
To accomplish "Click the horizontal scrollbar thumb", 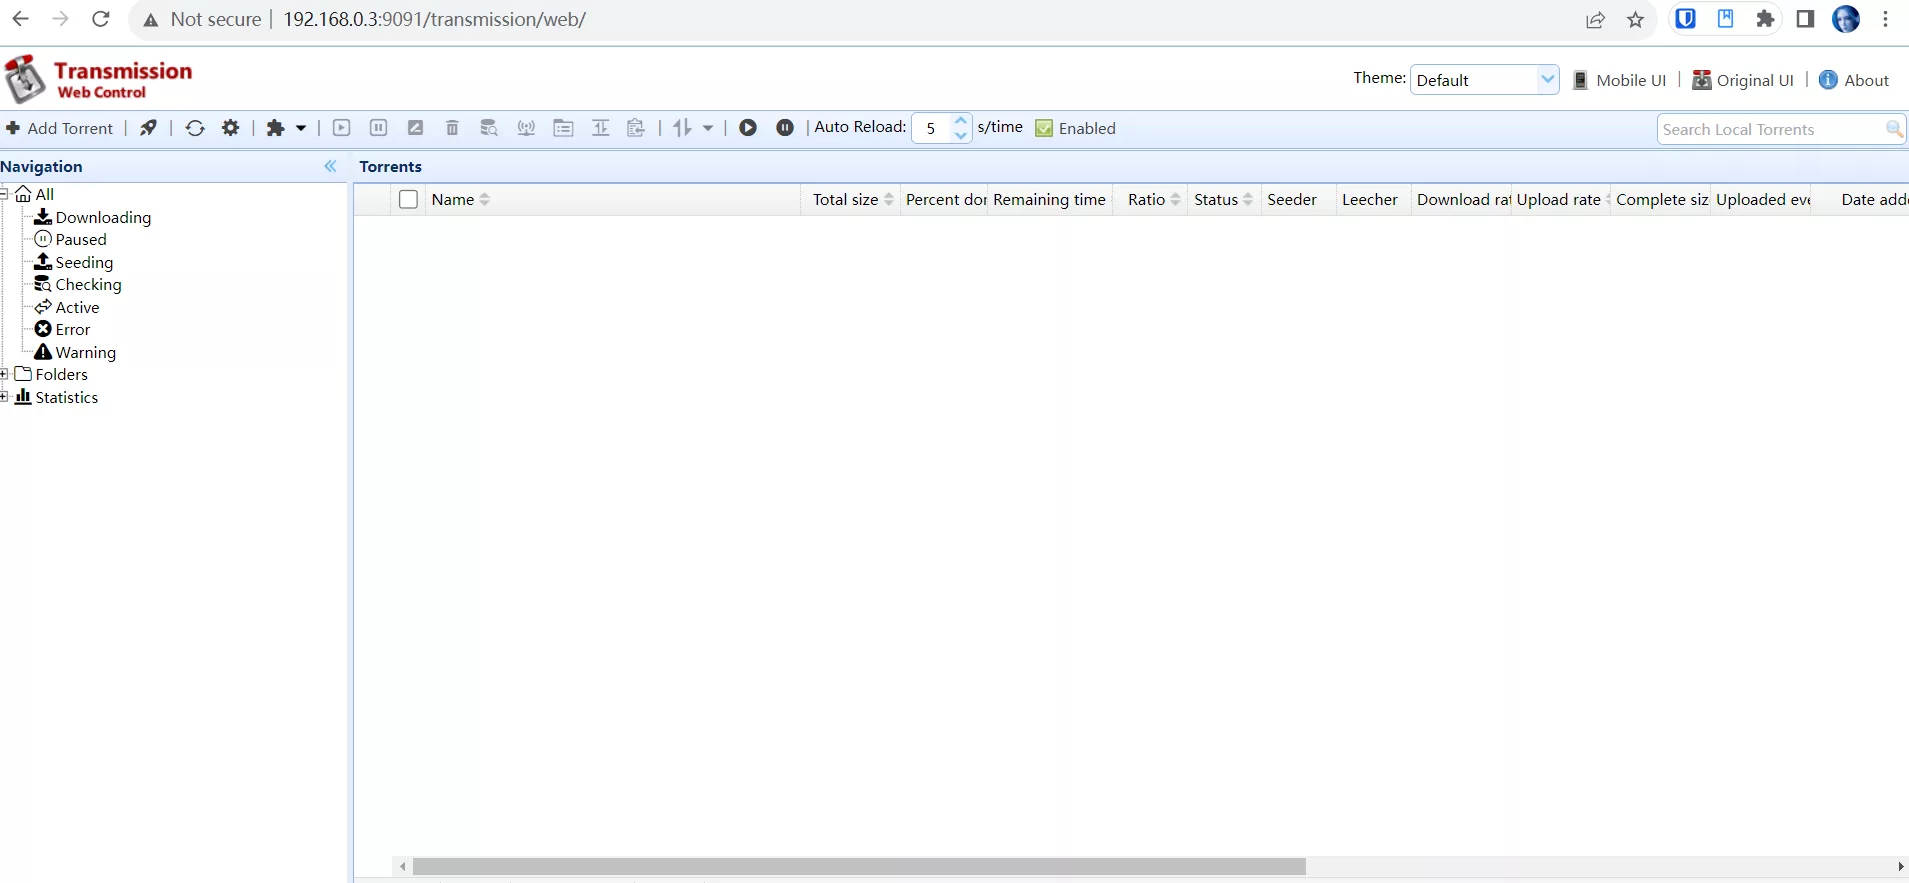I will 860,866.
